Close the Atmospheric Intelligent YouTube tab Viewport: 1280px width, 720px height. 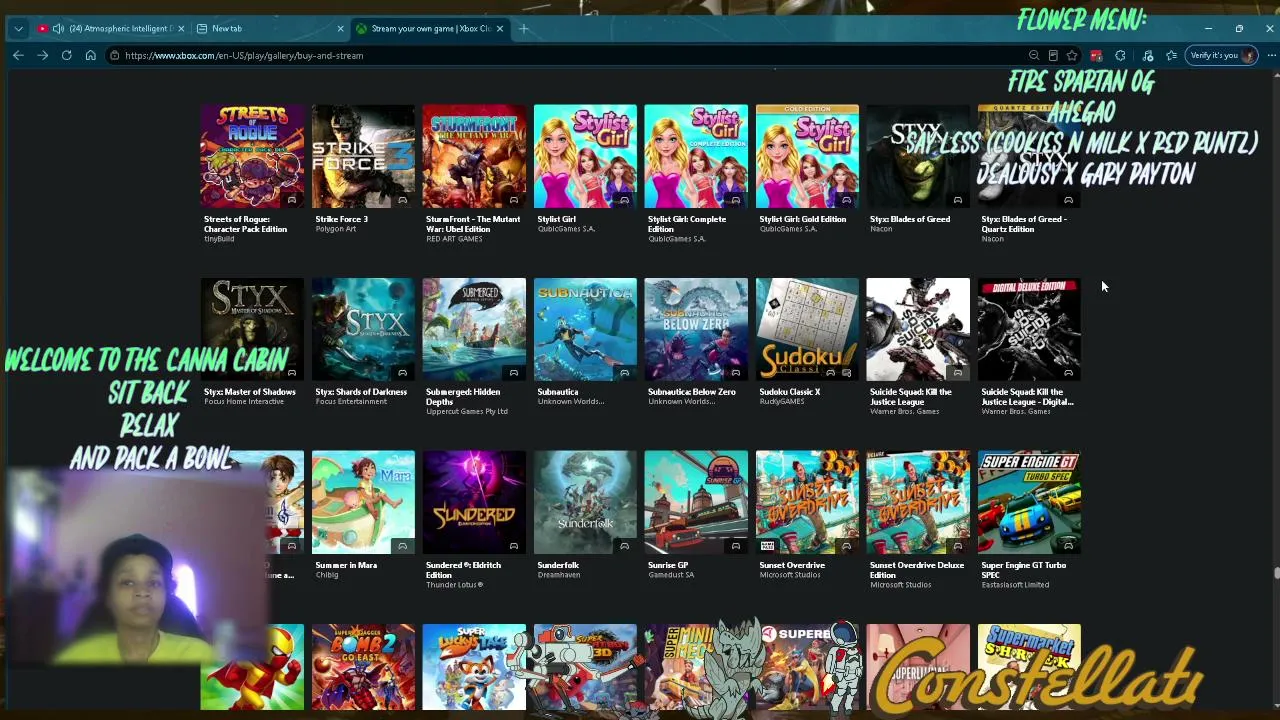[181, 28]
